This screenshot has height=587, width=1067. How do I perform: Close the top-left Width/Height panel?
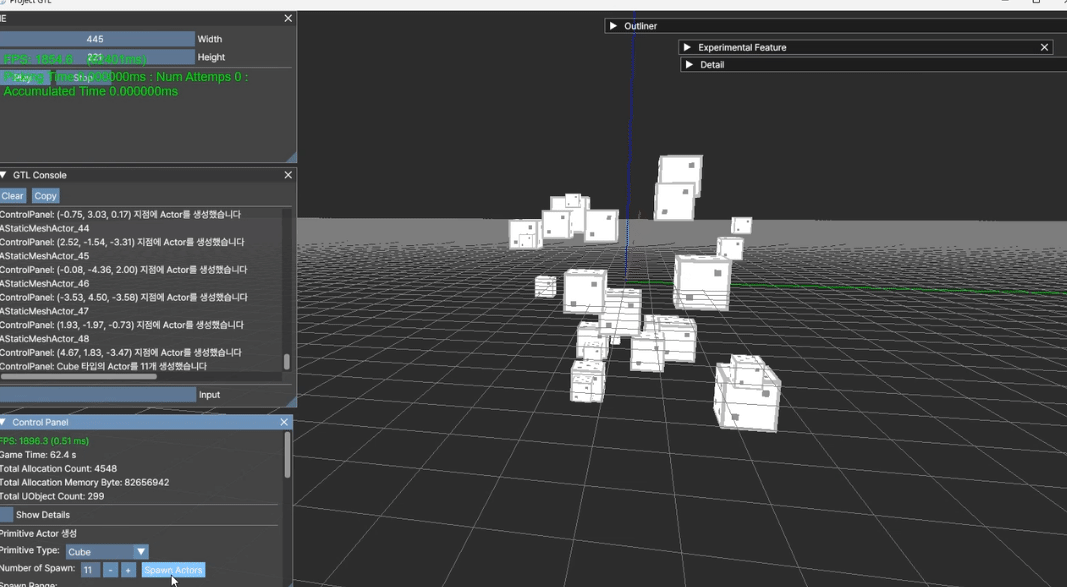[x=288, y=18]
